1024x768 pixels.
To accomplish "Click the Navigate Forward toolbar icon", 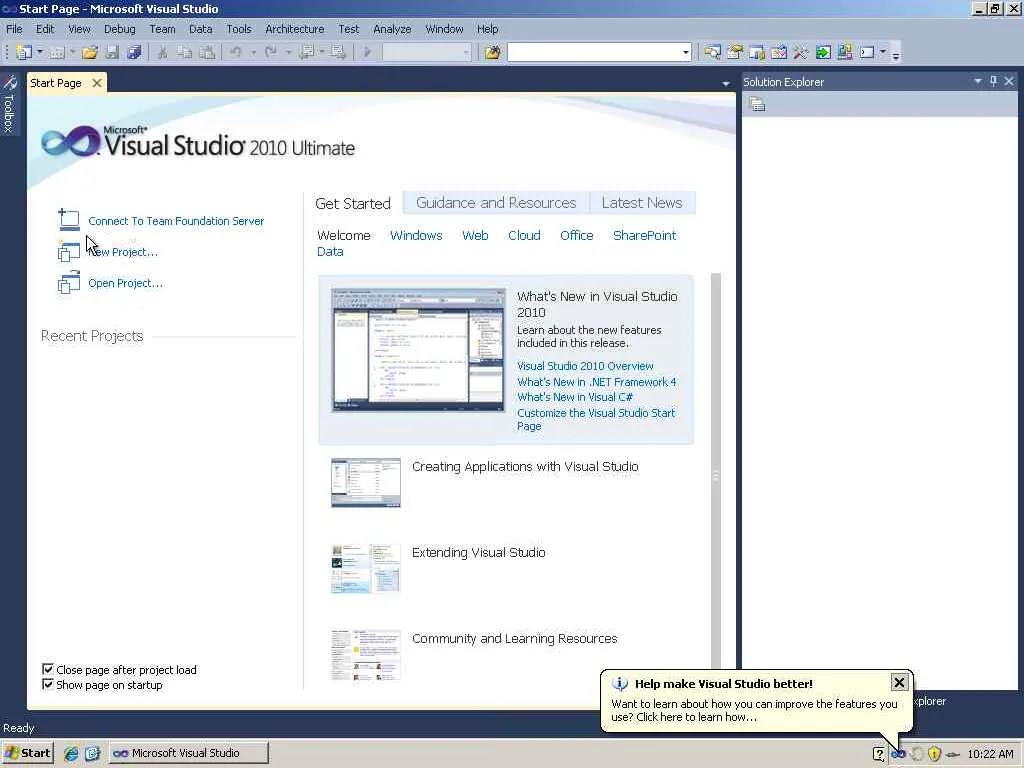I will pos(338,52).
